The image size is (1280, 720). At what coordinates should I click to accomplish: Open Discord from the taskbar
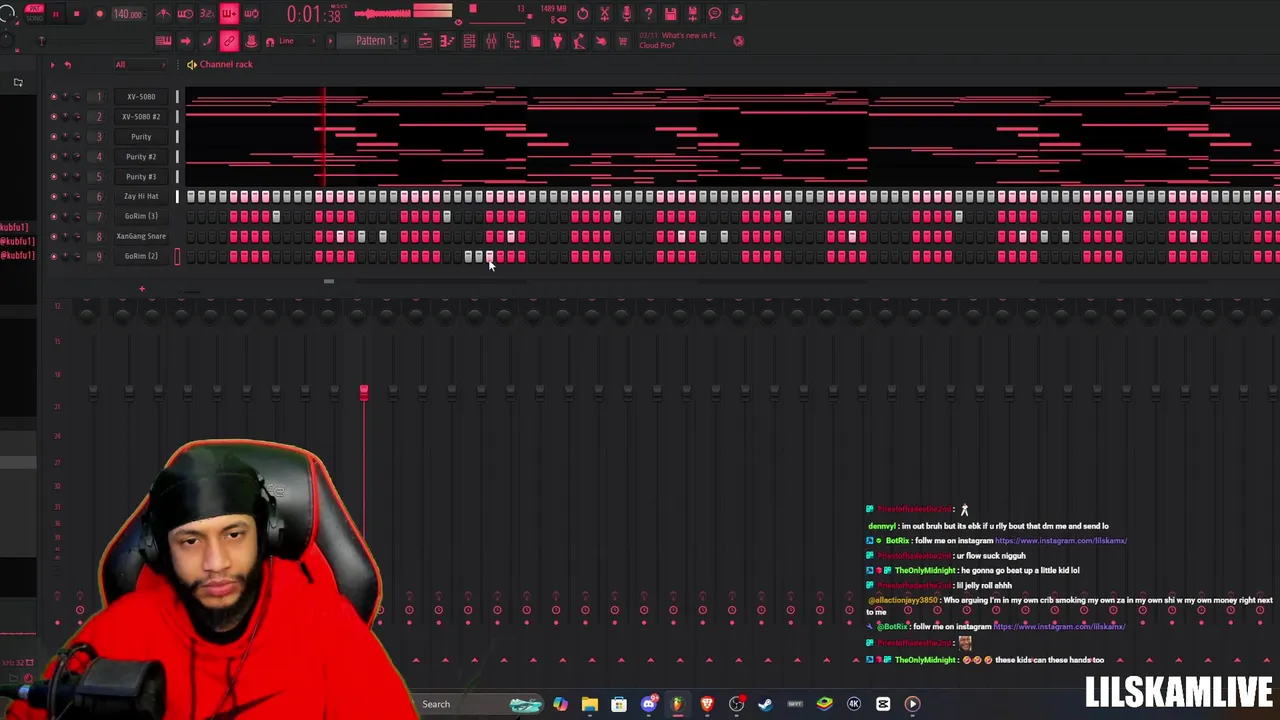(648, 704)
